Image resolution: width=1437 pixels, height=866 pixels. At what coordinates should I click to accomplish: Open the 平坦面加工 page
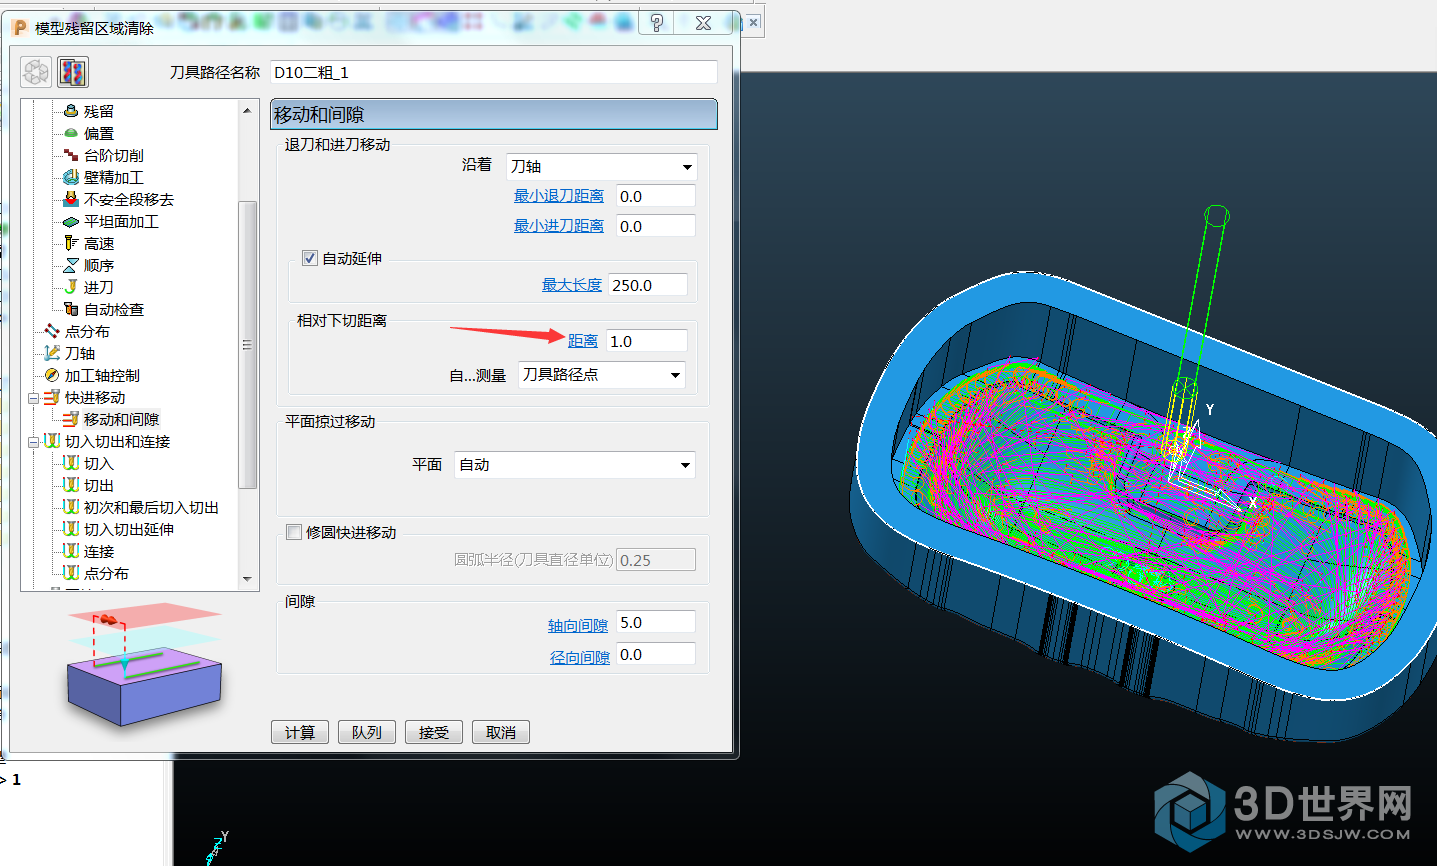click(121, 221)
